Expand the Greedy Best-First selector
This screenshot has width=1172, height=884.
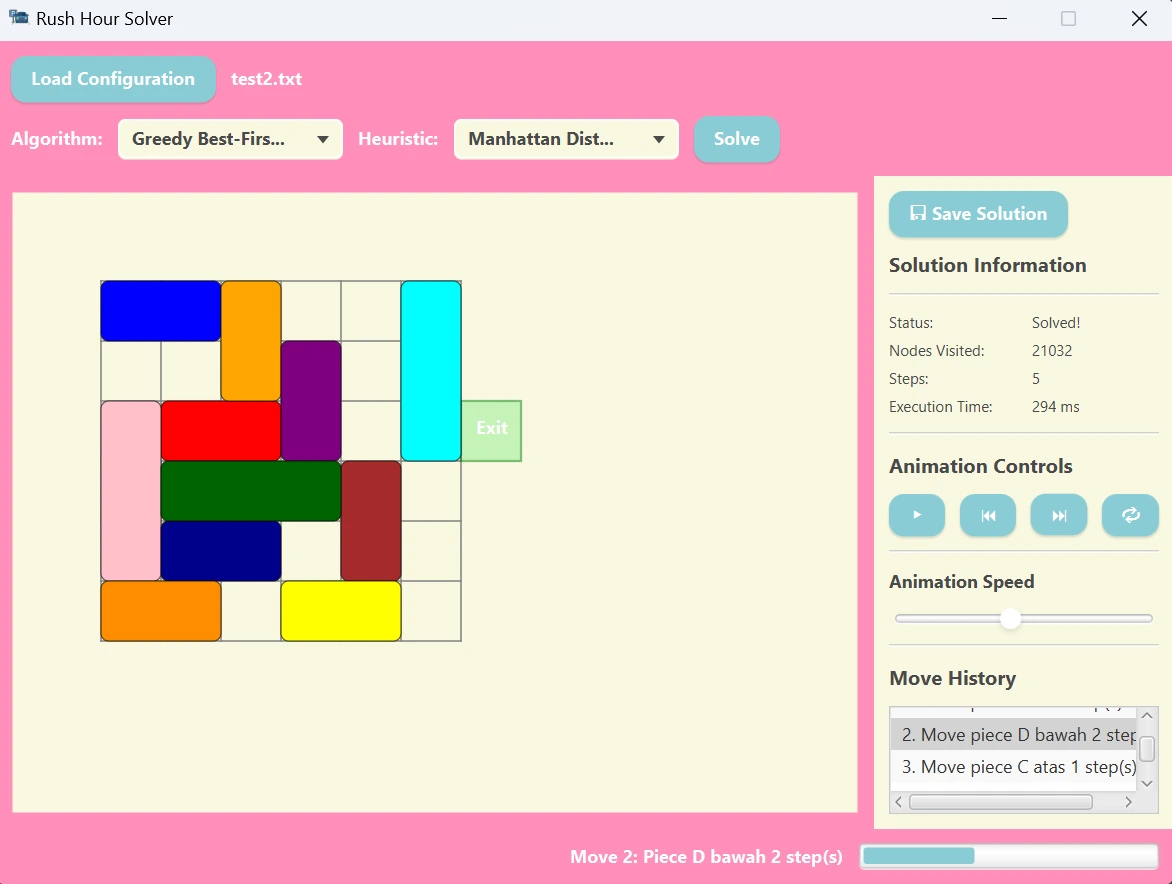230,139
